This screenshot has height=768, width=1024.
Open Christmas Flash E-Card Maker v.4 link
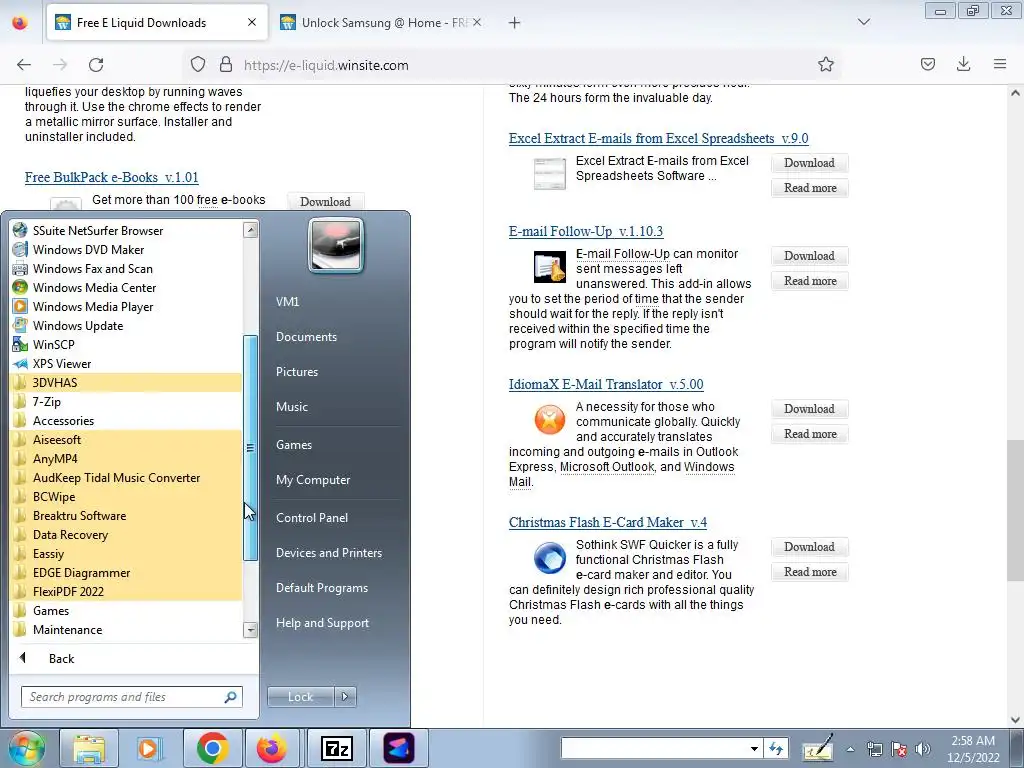(x=607, y=522)
